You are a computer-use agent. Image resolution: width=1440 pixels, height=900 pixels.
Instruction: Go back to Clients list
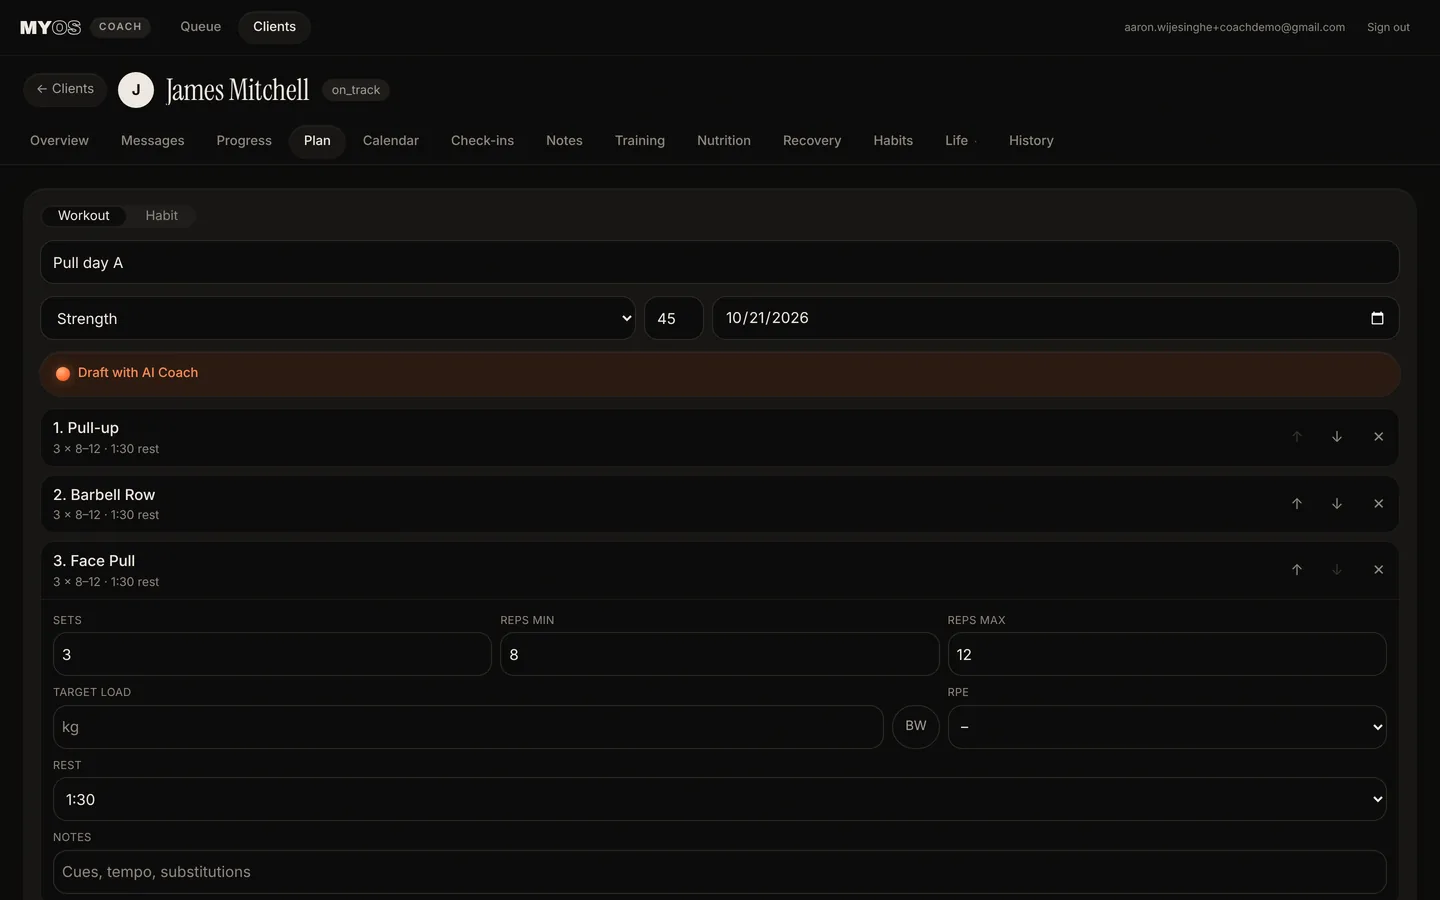point(65,89)
